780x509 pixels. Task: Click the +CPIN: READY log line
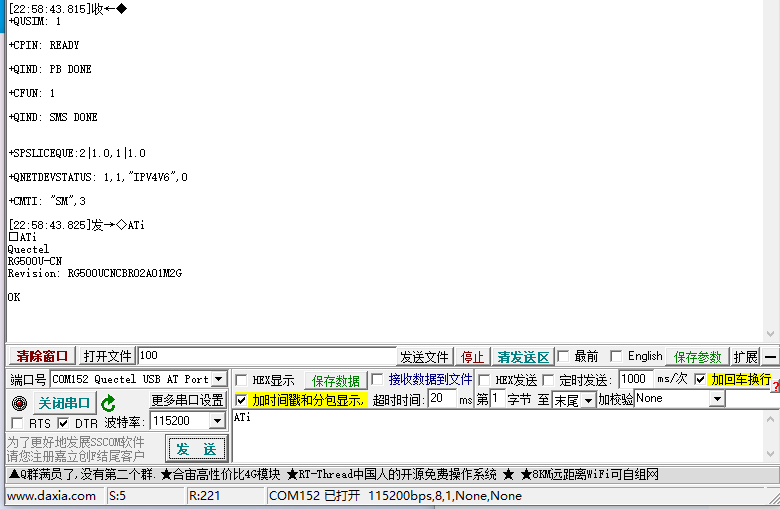pyautogui.click(x=44, y=45)
